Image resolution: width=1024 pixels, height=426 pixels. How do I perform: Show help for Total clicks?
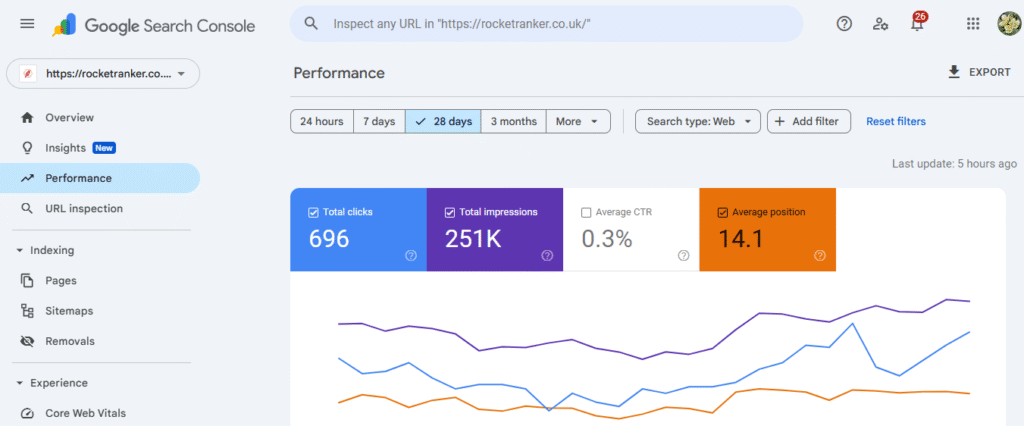411,255
